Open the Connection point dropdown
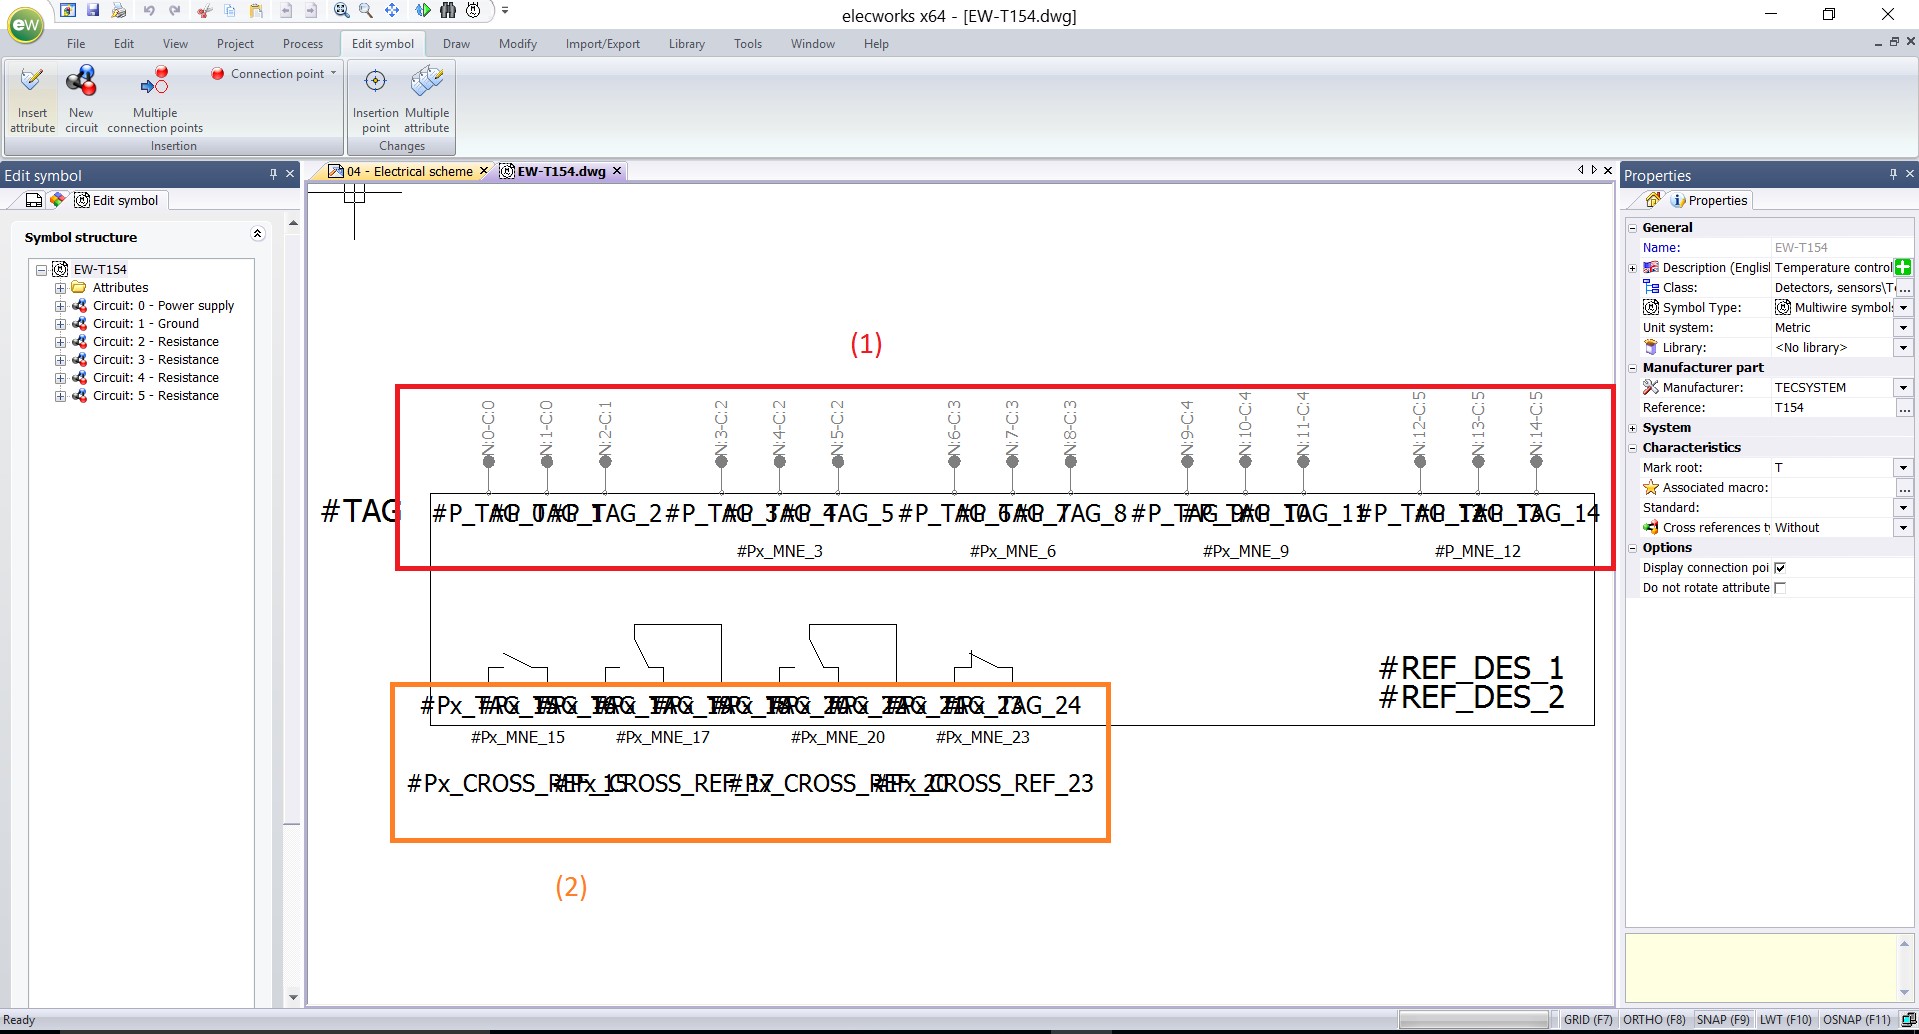The height and width of the screenshot is (1034, 1919). click(333, 73)
